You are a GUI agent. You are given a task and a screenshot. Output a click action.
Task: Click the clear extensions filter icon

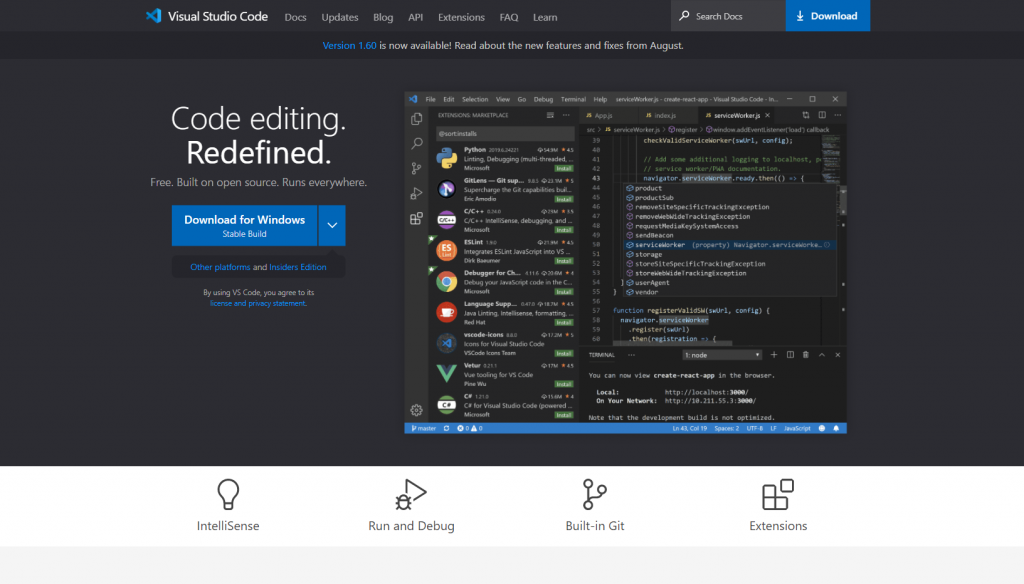550,115
